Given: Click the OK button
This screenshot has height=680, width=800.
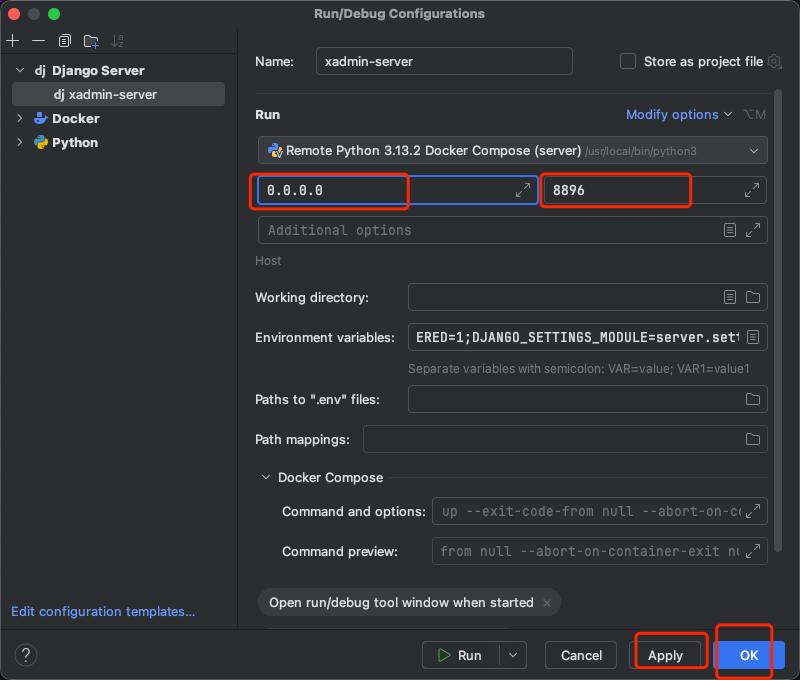Looking at the screenshot, I should point(749,655).
